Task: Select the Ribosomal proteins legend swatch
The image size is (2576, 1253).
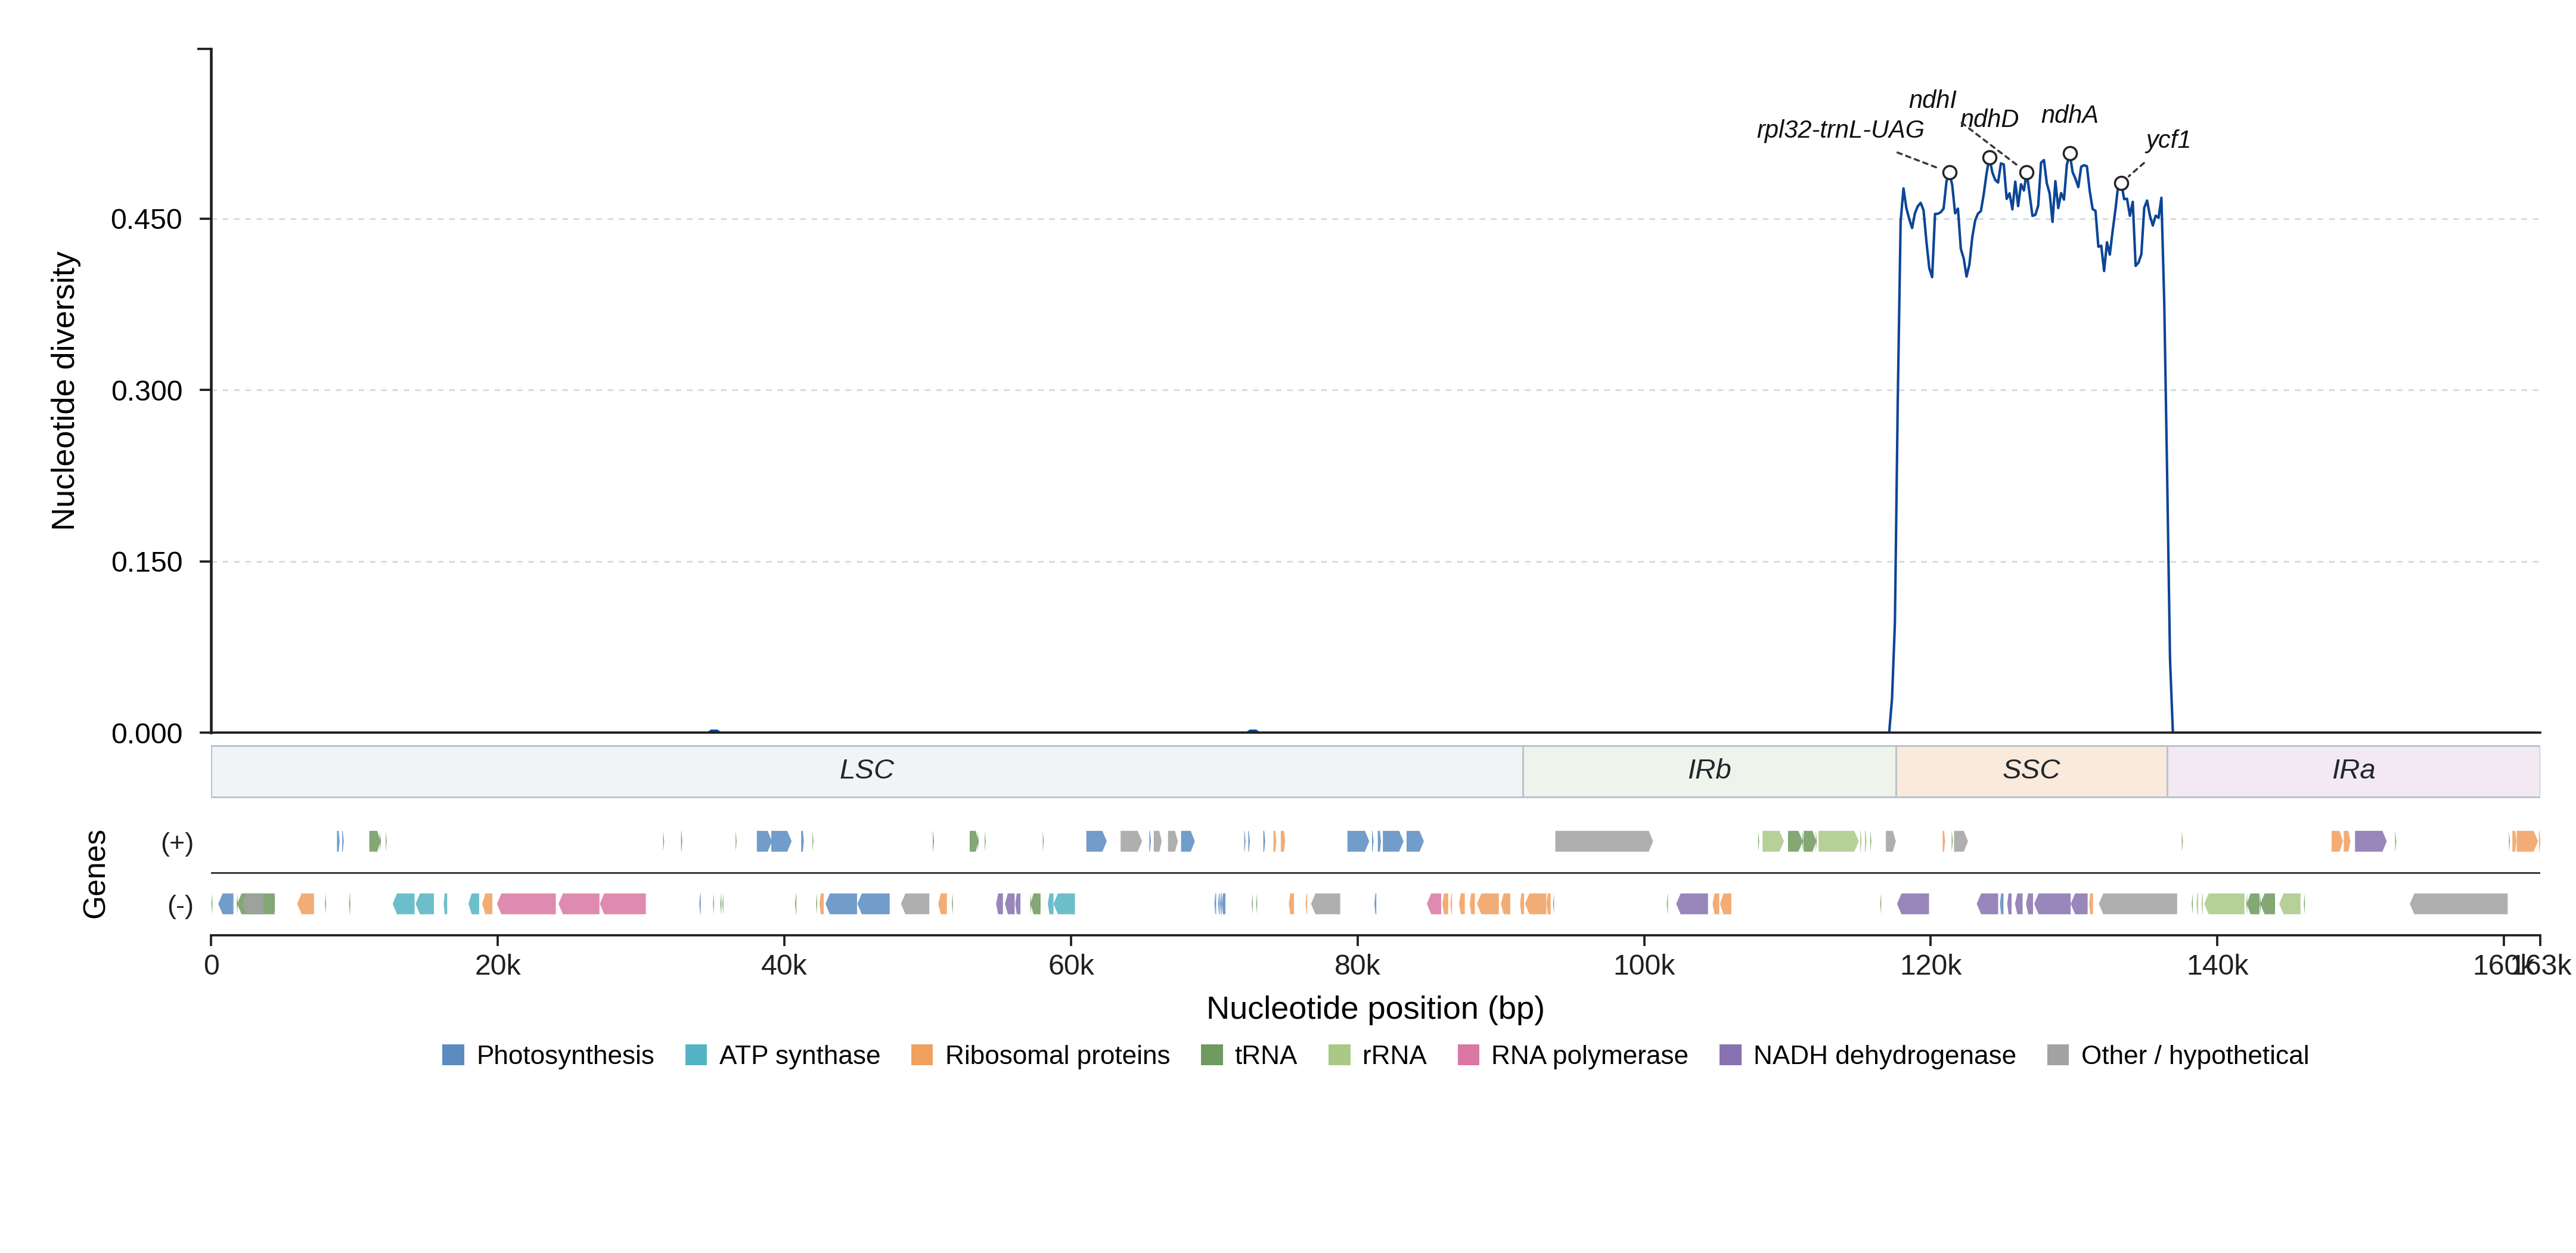Action: tap(922, 1055)
